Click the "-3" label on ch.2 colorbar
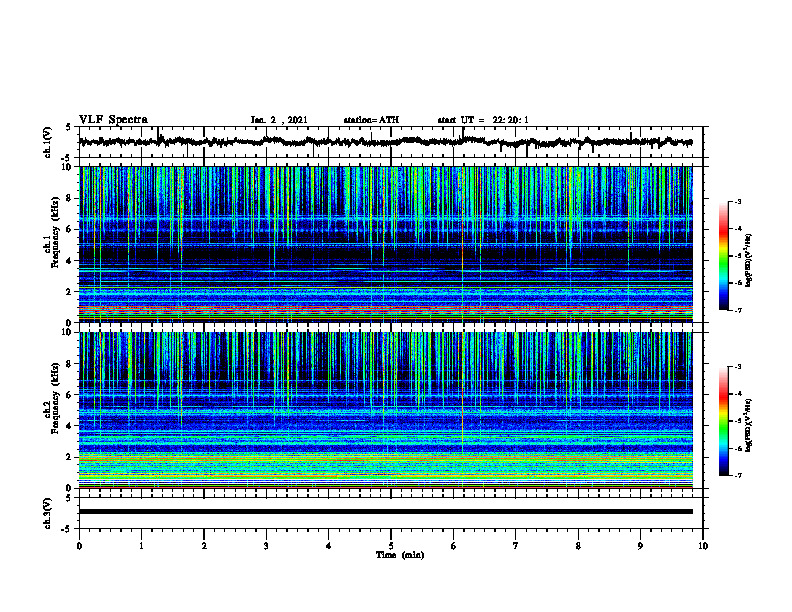The image size is (792, 612). click(737, 367)
